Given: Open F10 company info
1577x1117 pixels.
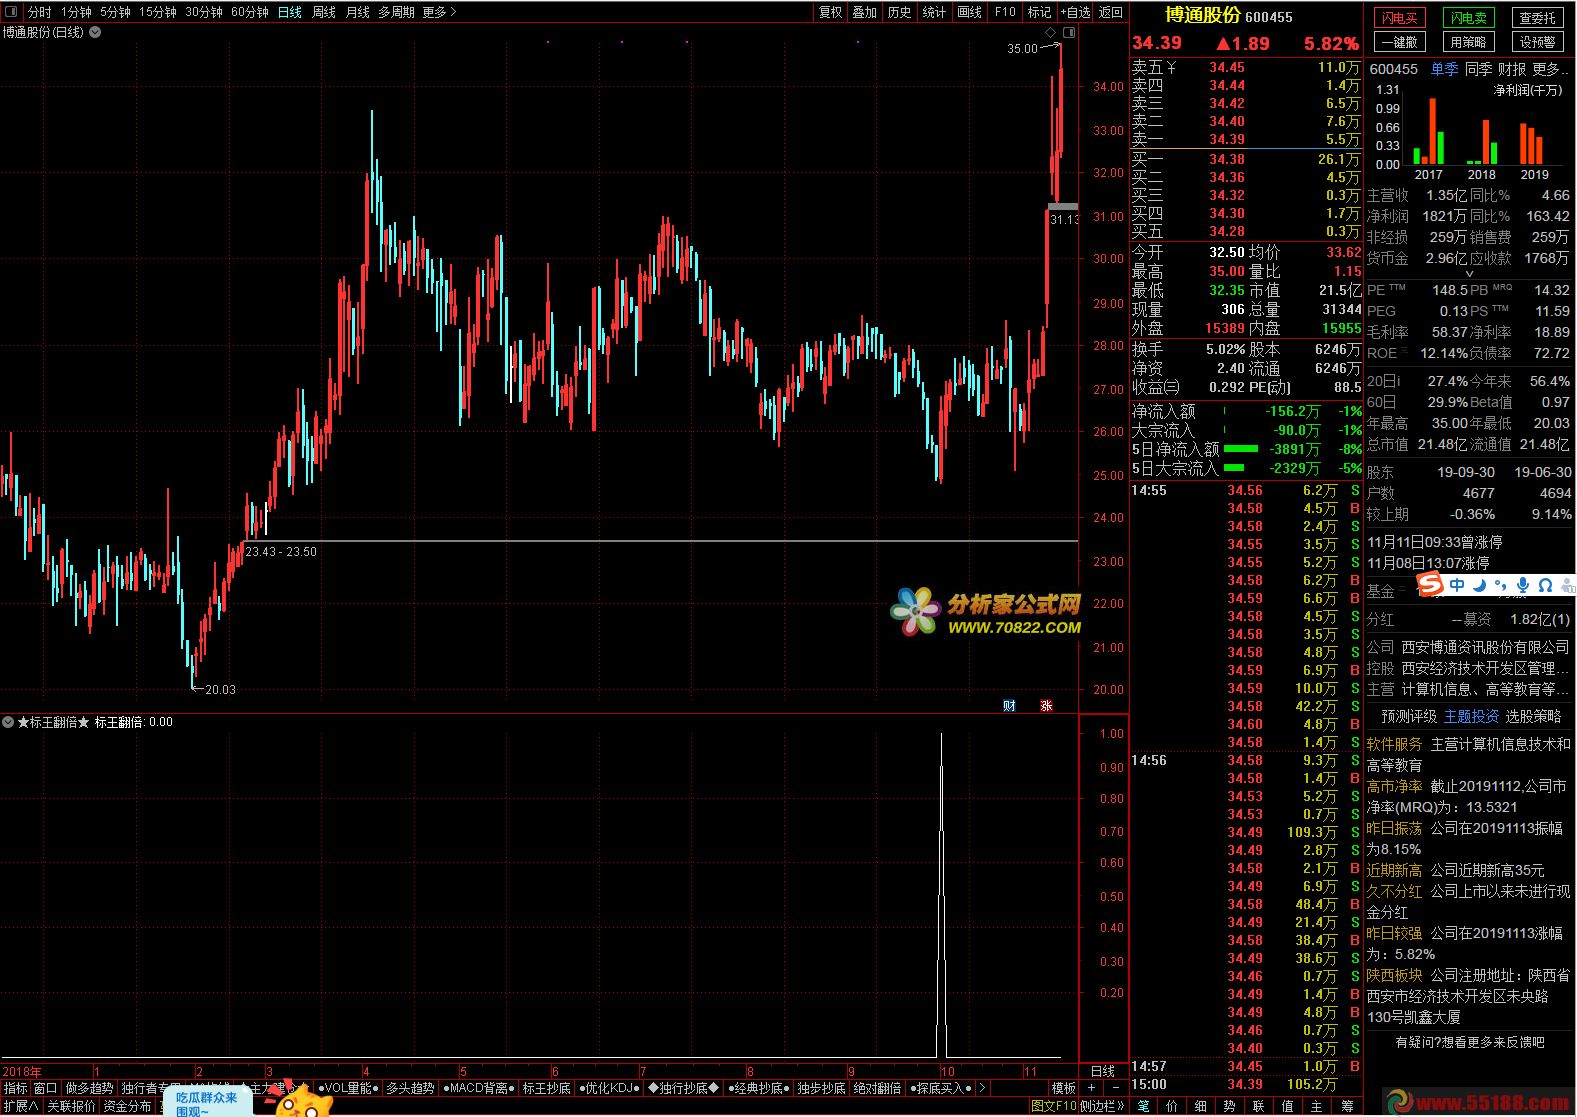Looking at the screenshot, I should click(1005, 12).
